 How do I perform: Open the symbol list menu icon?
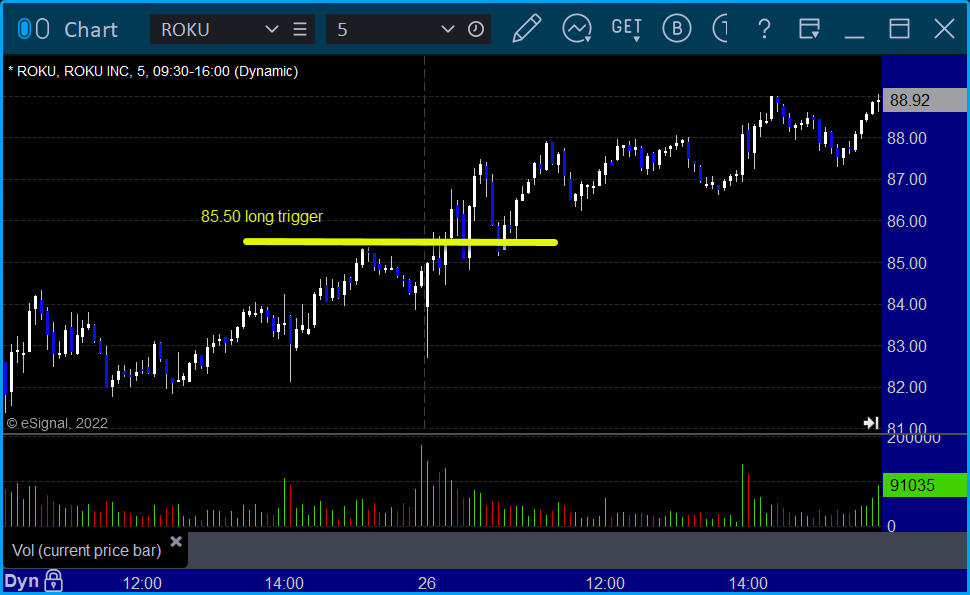[x=300, y=29]
